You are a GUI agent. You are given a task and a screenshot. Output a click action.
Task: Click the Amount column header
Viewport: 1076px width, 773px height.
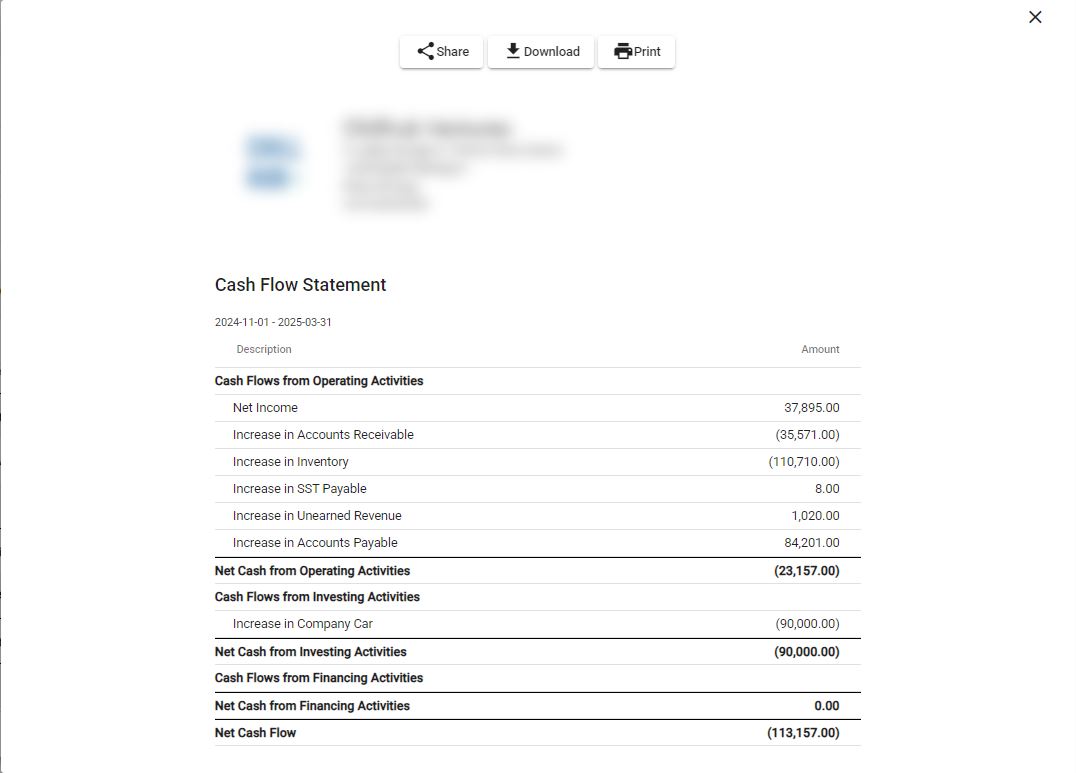click(x=820, y=349)
